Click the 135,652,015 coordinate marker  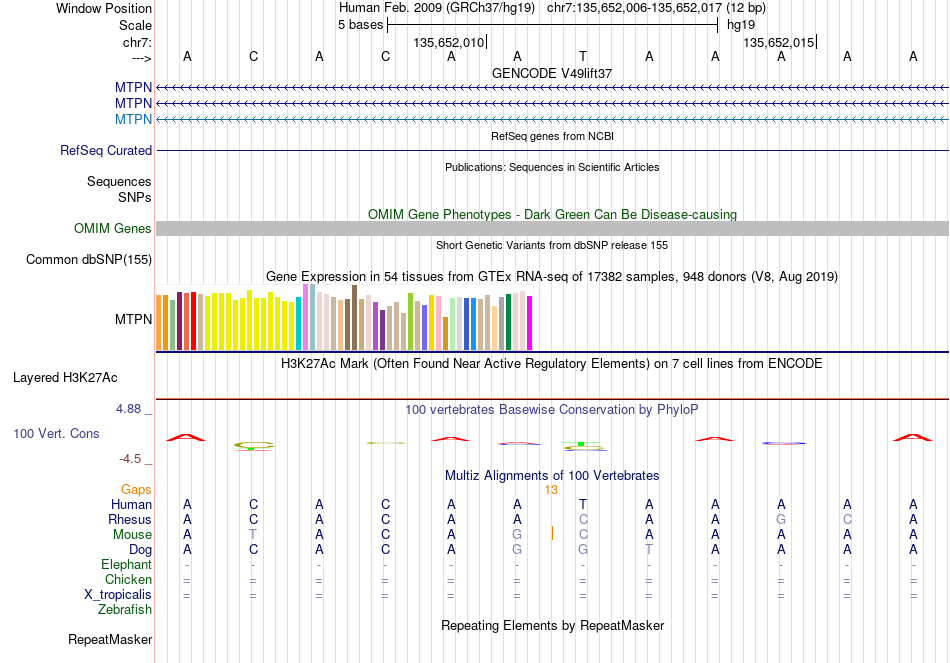pyautogui.click(x=779, y=42)
